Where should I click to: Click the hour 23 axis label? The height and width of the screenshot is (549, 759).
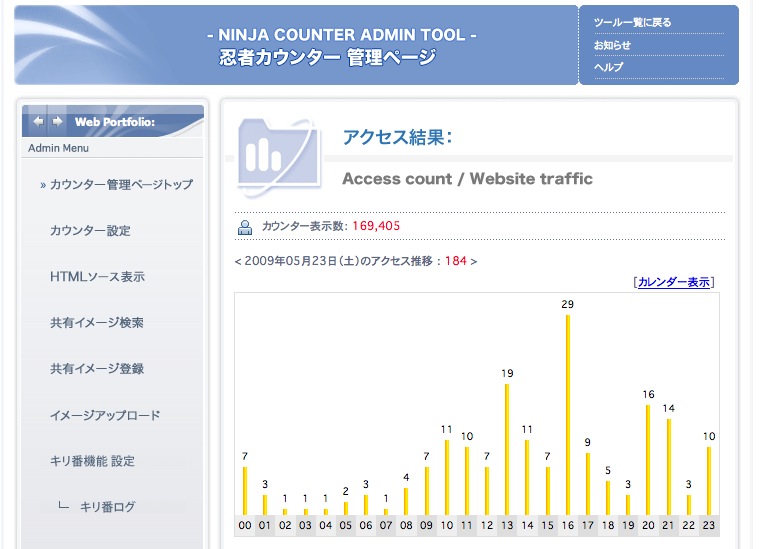coord(709,525)
